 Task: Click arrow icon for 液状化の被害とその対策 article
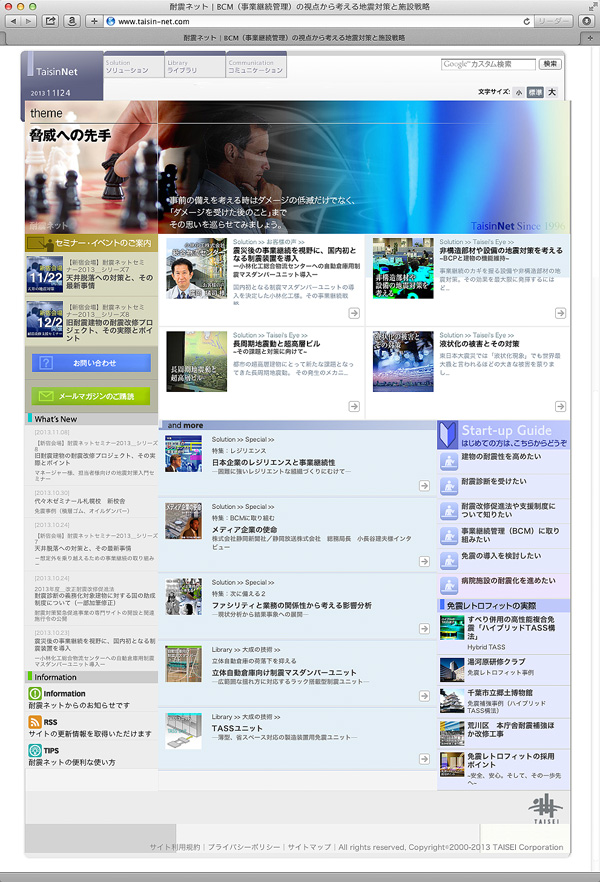tap(560, 406)
